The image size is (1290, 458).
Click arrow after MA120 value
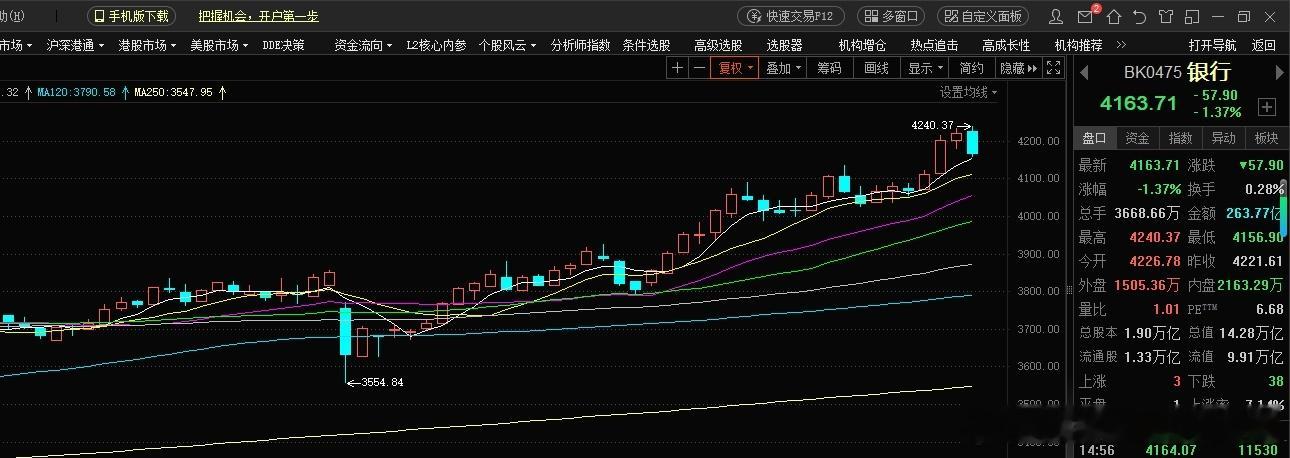[124, 92]
